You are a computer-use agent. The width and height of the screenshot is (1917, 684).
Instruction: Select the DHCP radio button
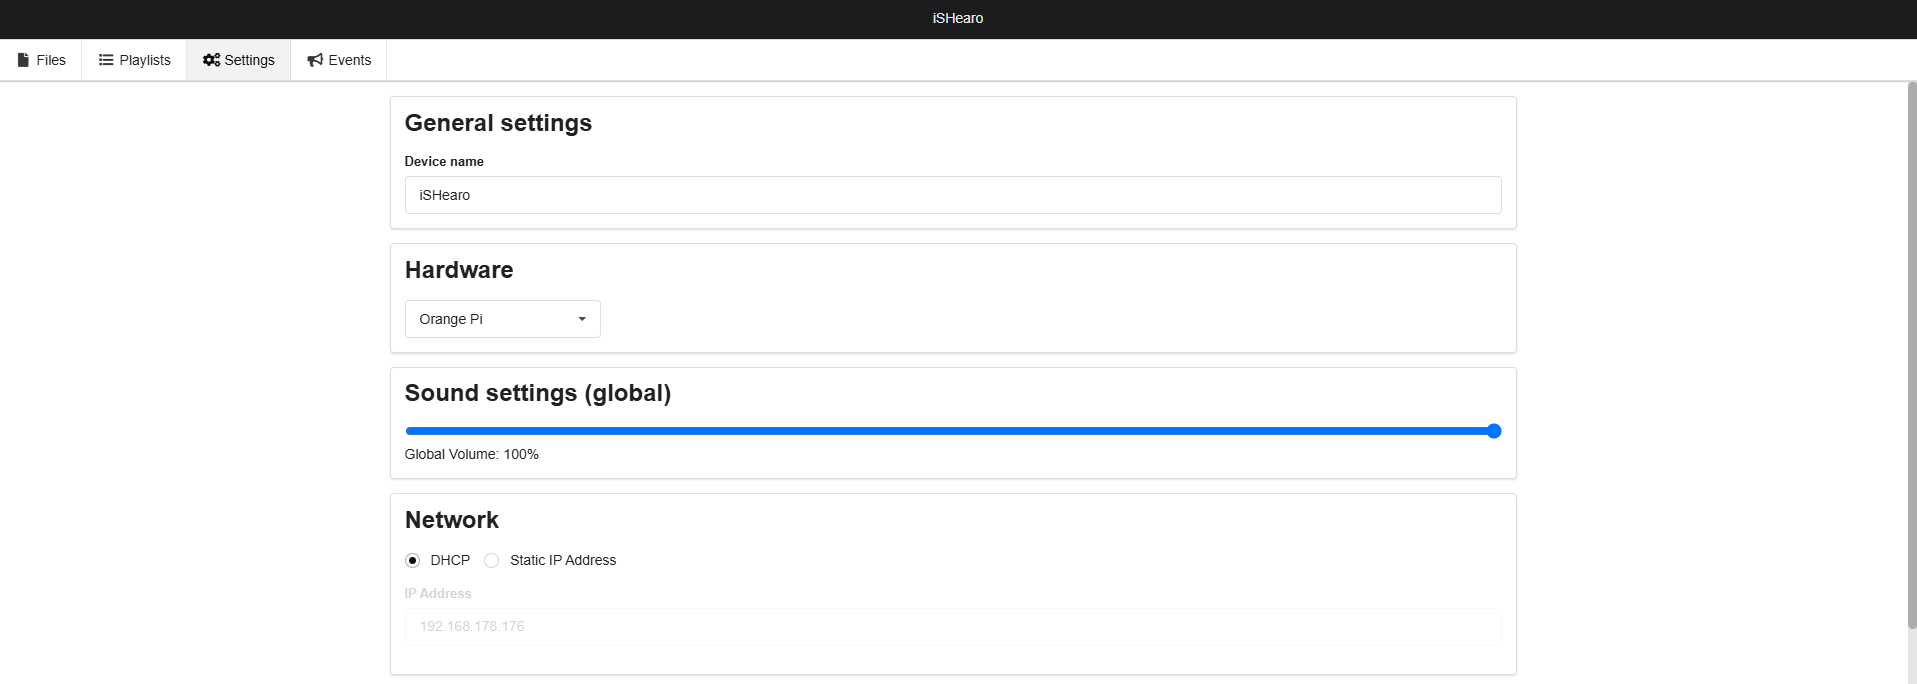412,560
